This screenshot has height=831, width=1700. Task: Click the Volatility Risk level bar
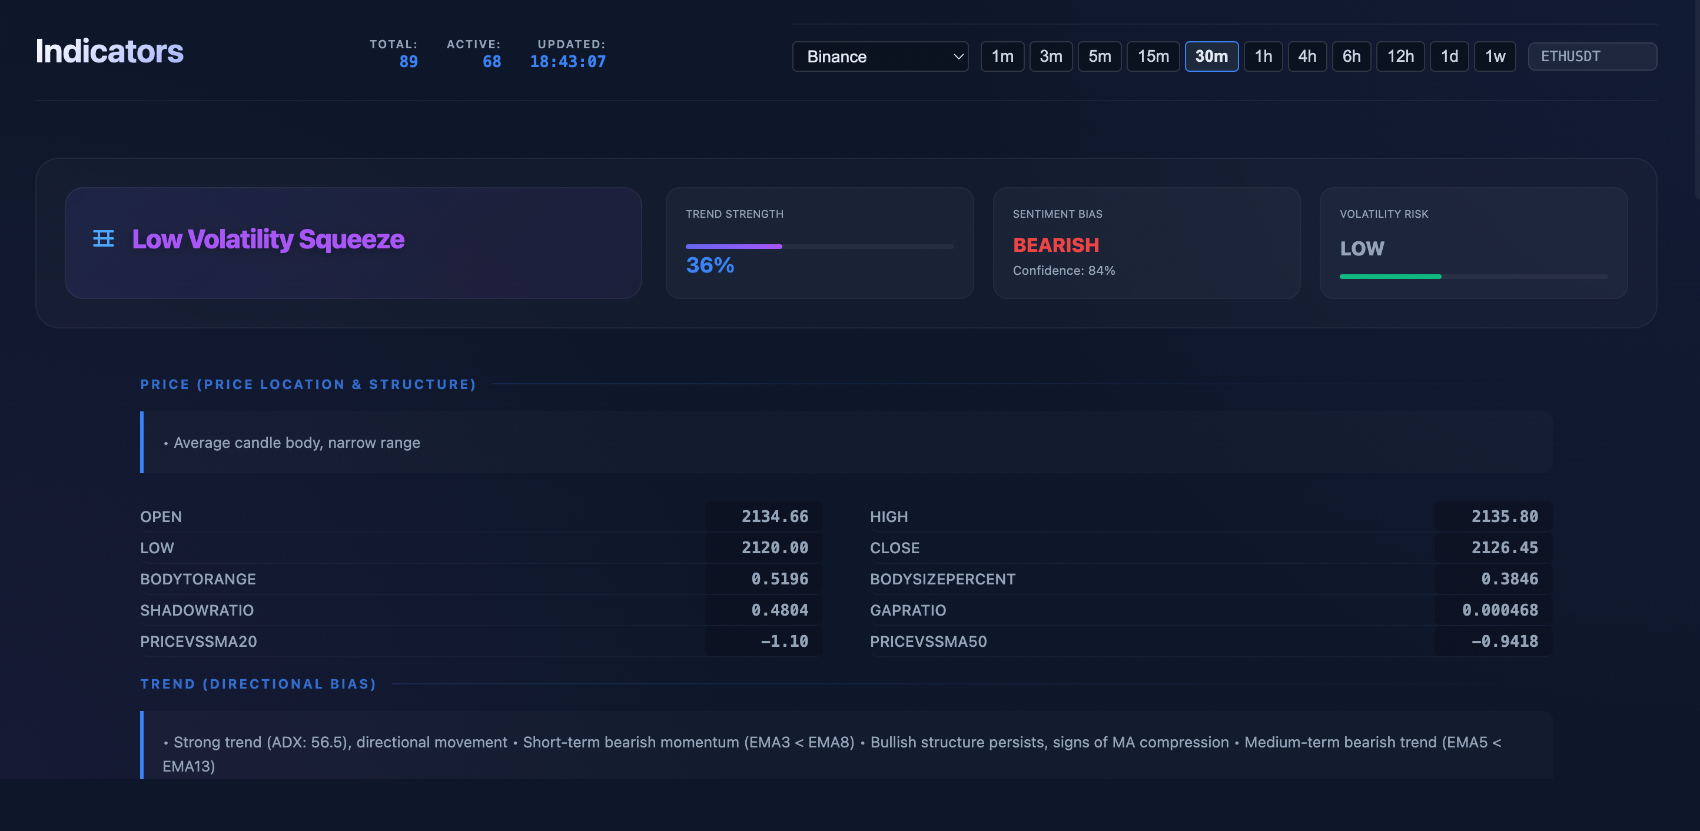1473,276
